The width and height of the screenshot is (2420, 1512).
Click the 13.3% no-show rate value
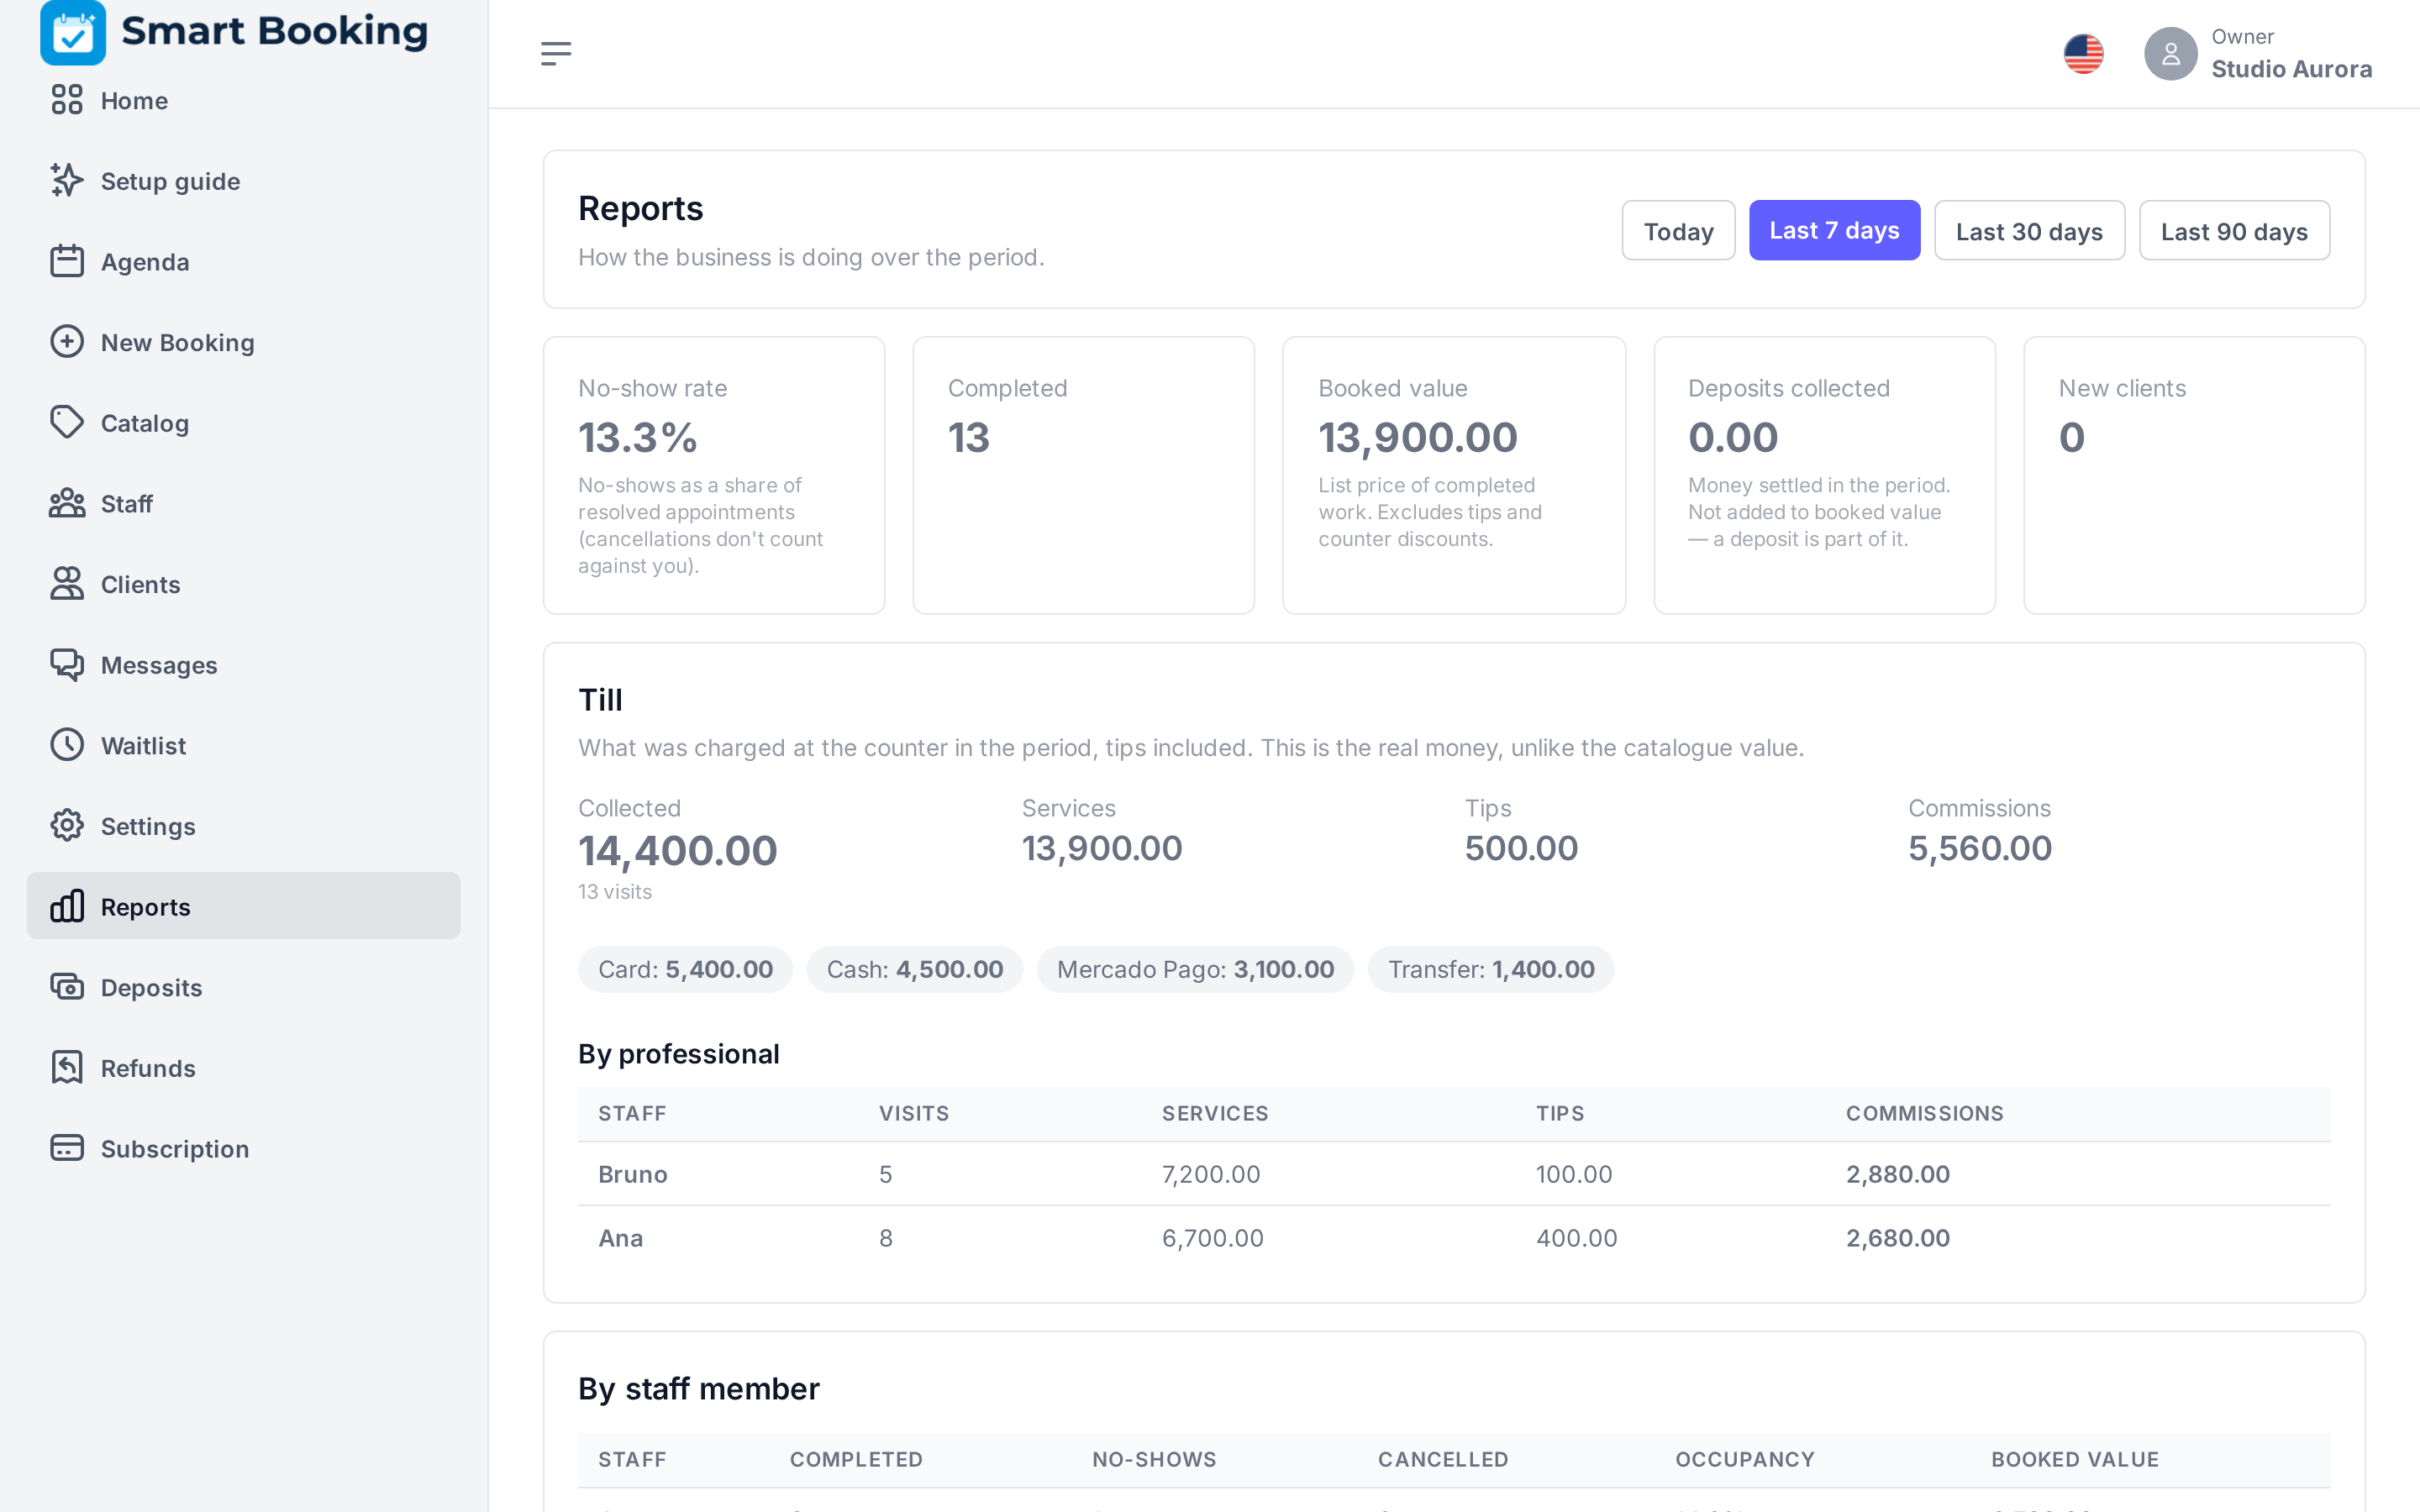click(637, 437)
